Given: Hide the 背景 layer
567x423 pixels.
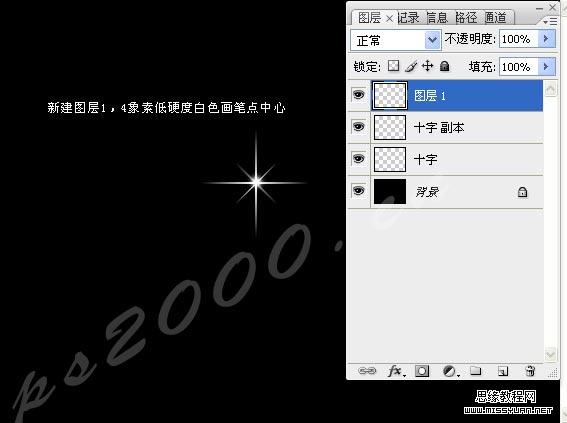Looking at the screenshot, I should (358, 191).
